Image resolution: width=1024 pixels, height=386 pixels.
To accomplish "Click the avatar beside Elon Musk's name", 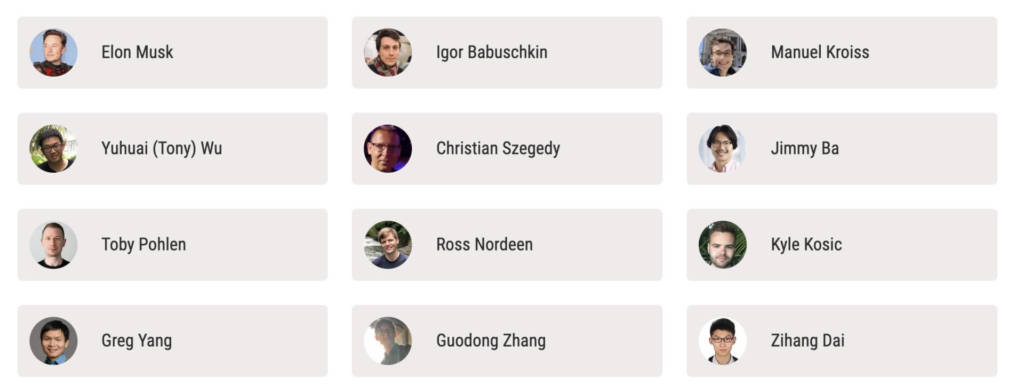I will point(54,52).
